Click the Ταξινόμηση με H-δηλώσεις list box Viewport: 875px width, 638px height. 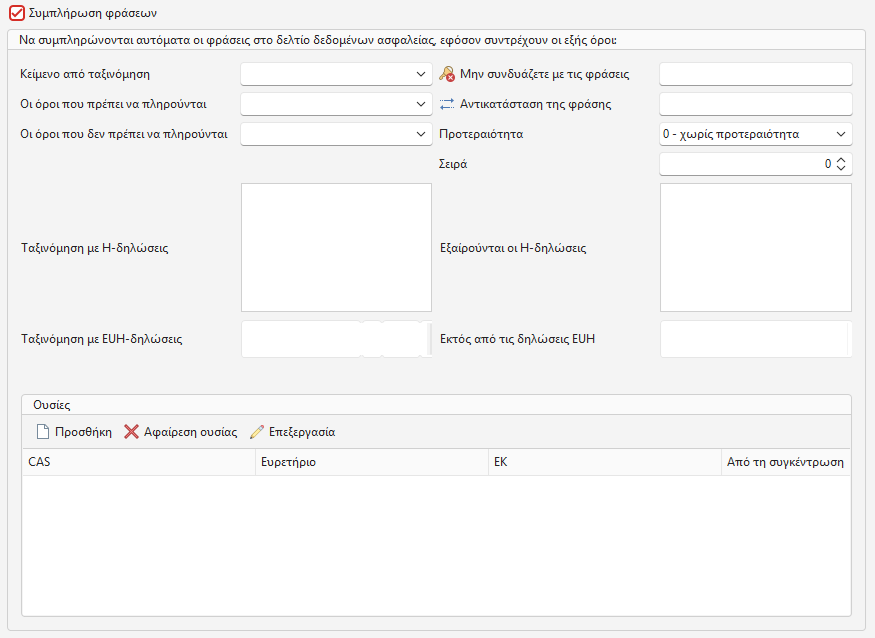point(336,247)
